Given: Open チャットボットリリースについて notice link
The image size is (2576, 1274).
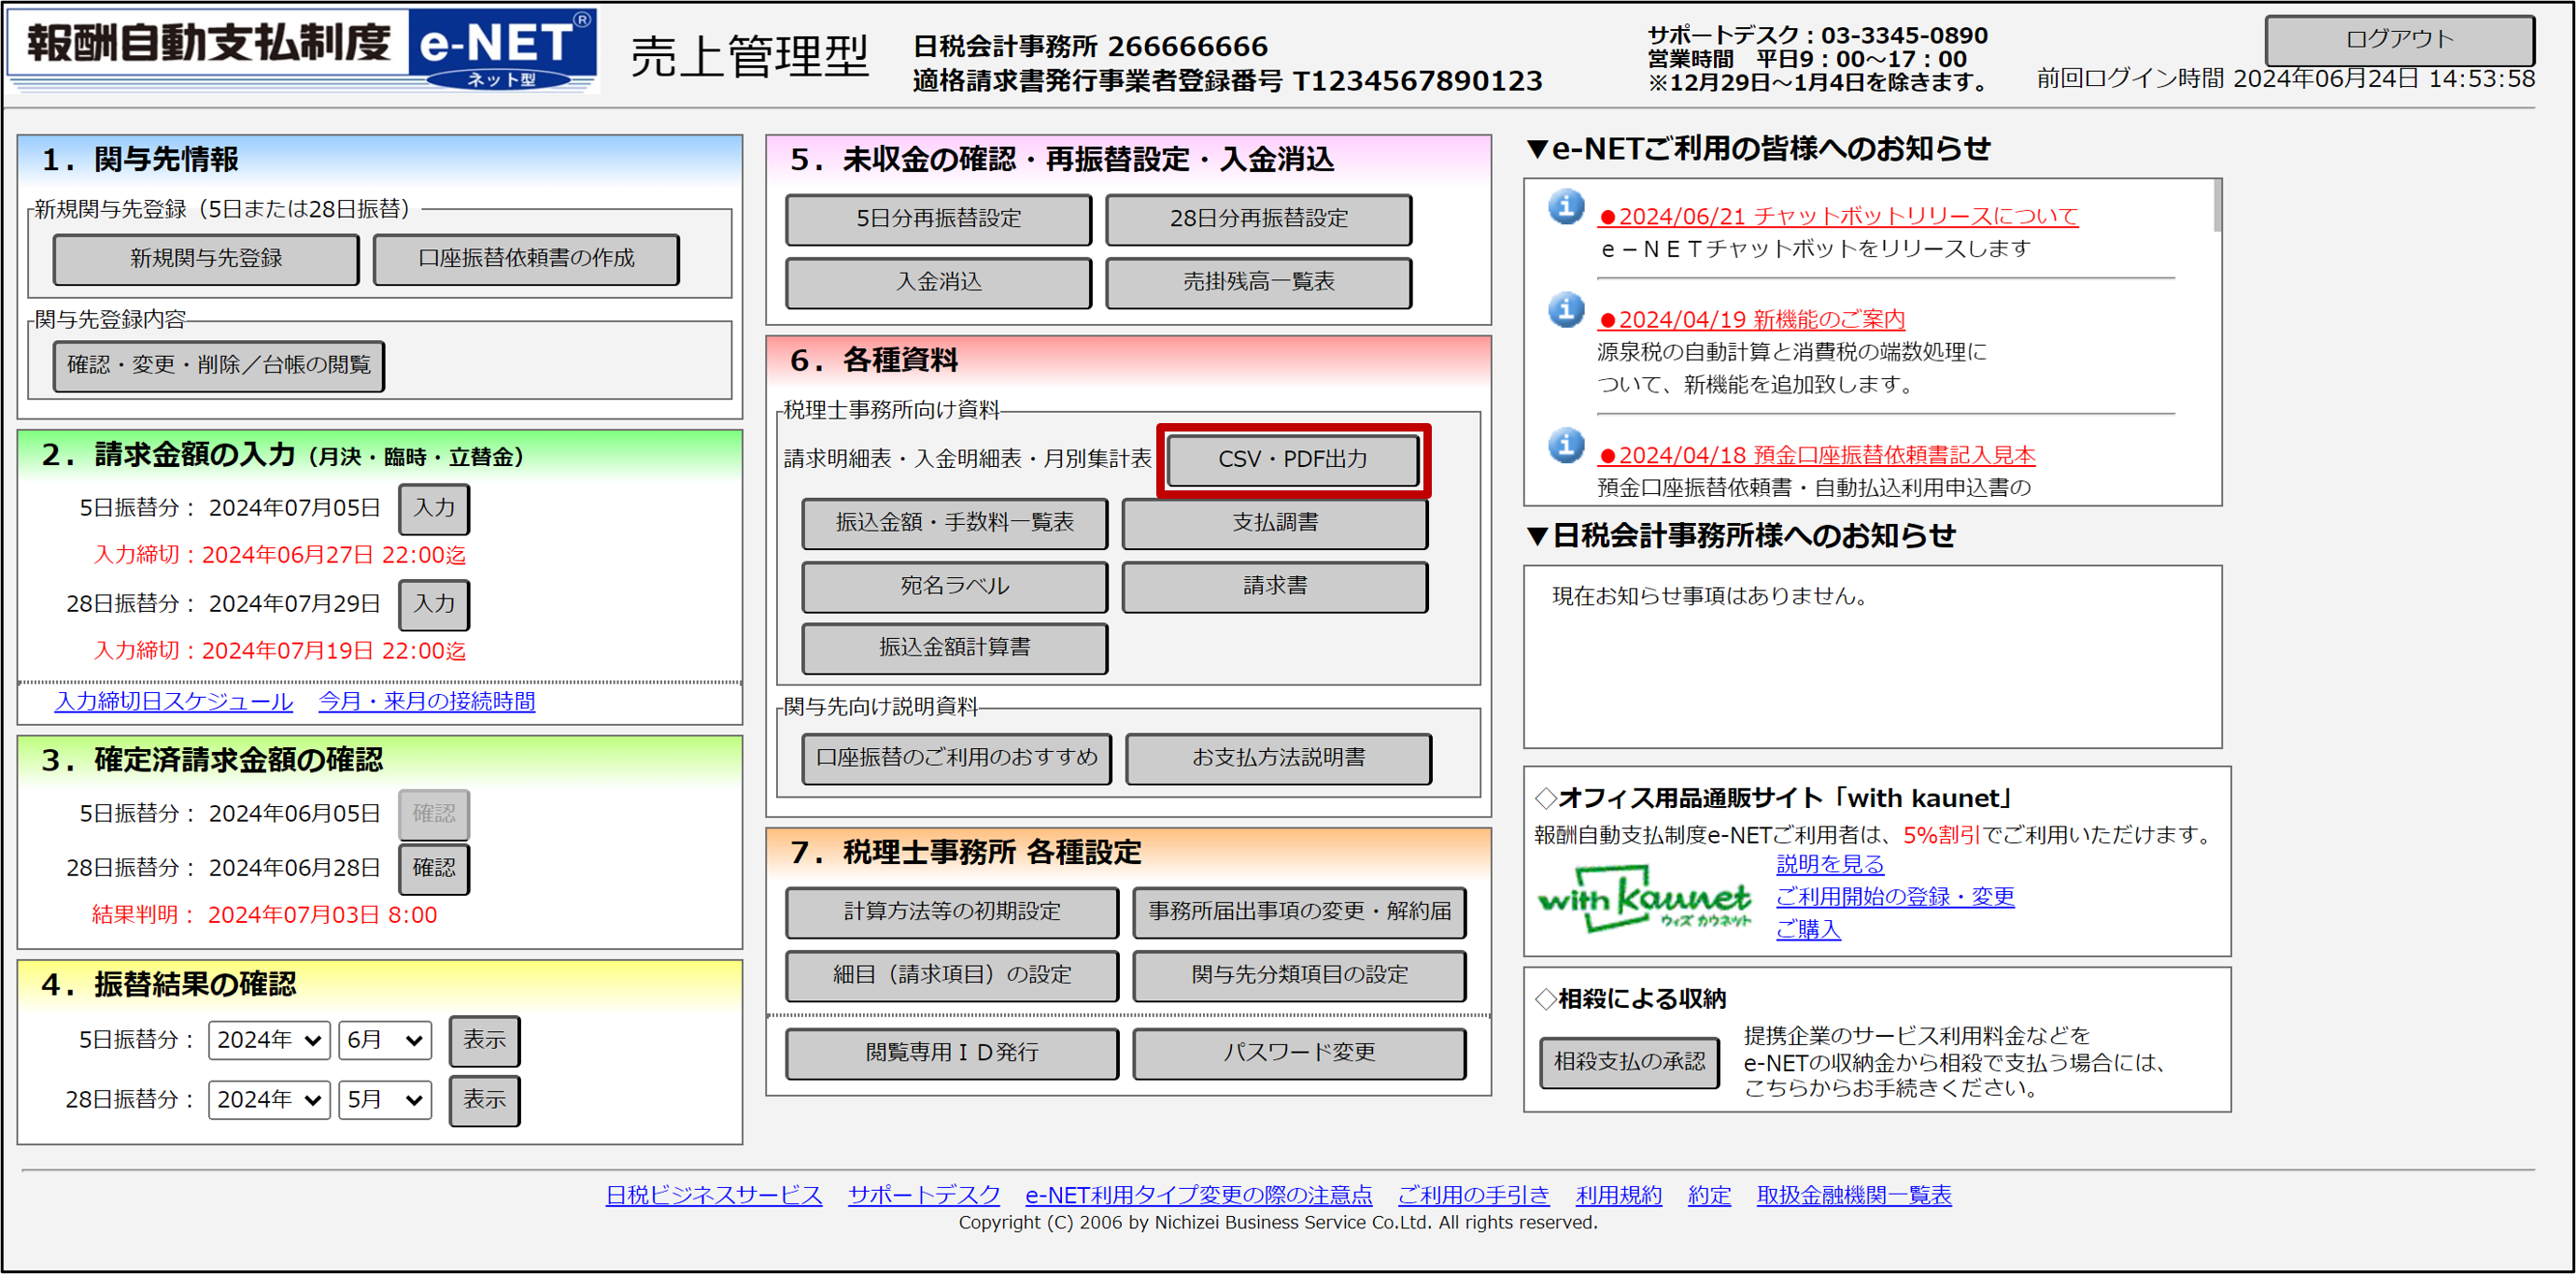Looking at the screenshot, I should pyautogui.click(x=1838, y=216).
